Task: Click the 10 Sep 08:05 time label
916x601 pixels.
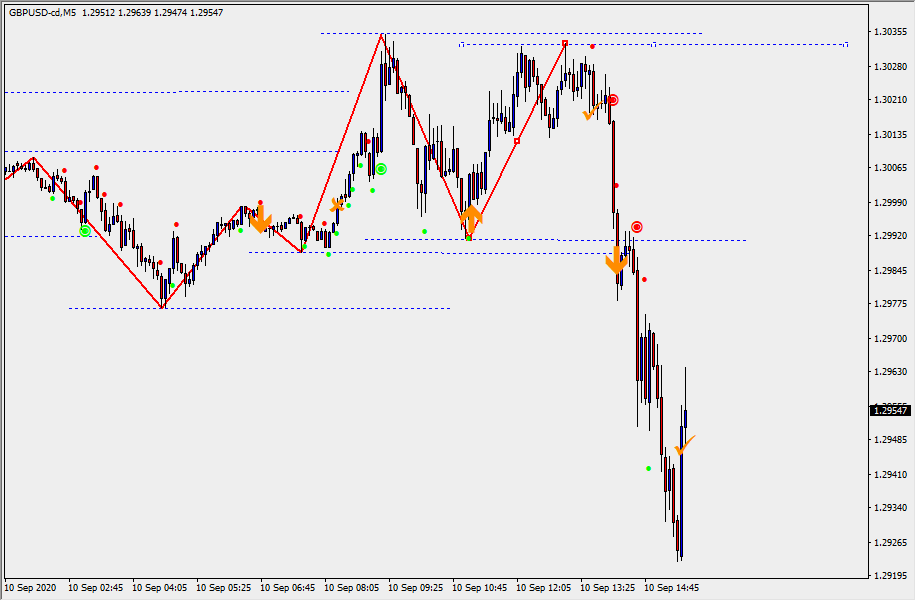Action: point(353,588)
